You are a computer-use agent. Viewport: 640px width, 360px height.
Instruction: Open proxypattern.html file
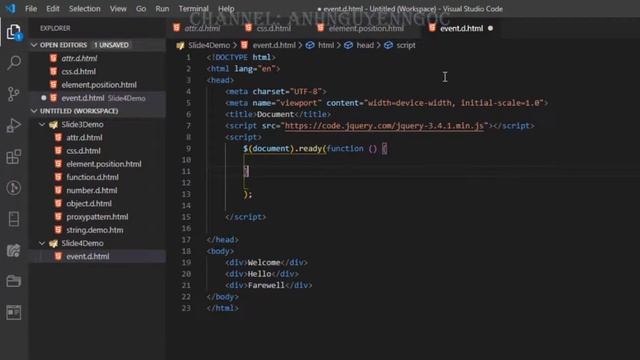[x=97, y=217]
